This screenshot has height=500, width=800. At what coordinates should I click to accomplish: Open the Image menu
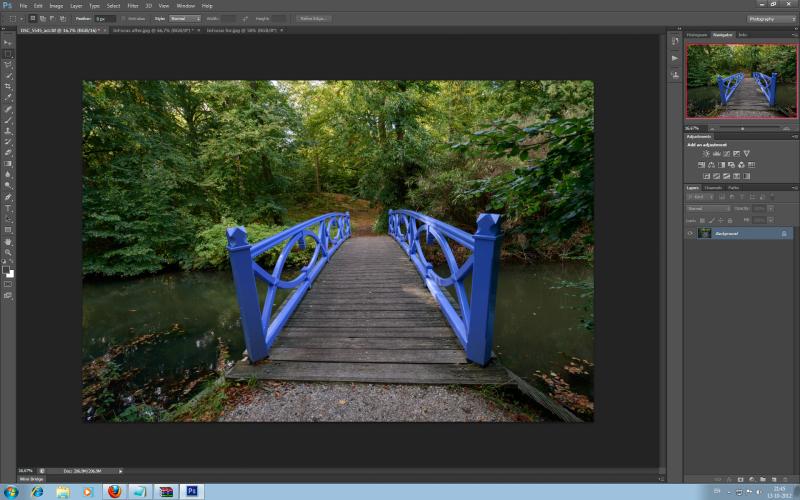tap(56, 6)
